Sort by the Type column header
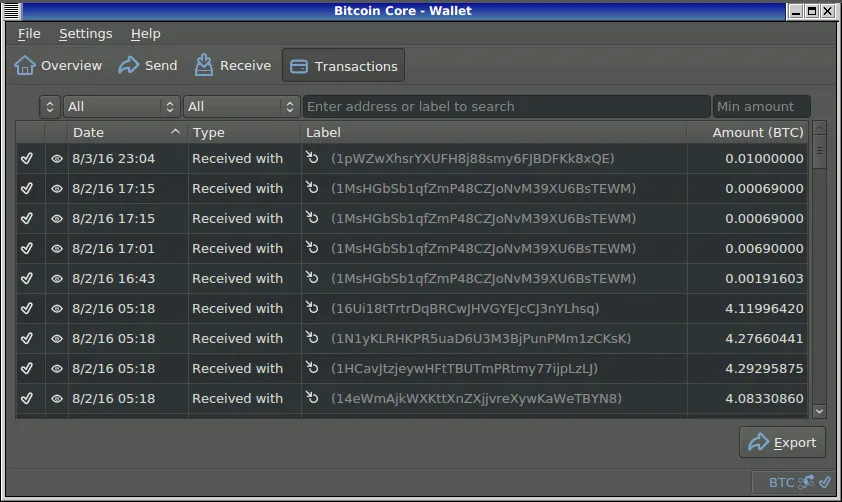Screen dimensions: 842x502 [x=244, y=133]
